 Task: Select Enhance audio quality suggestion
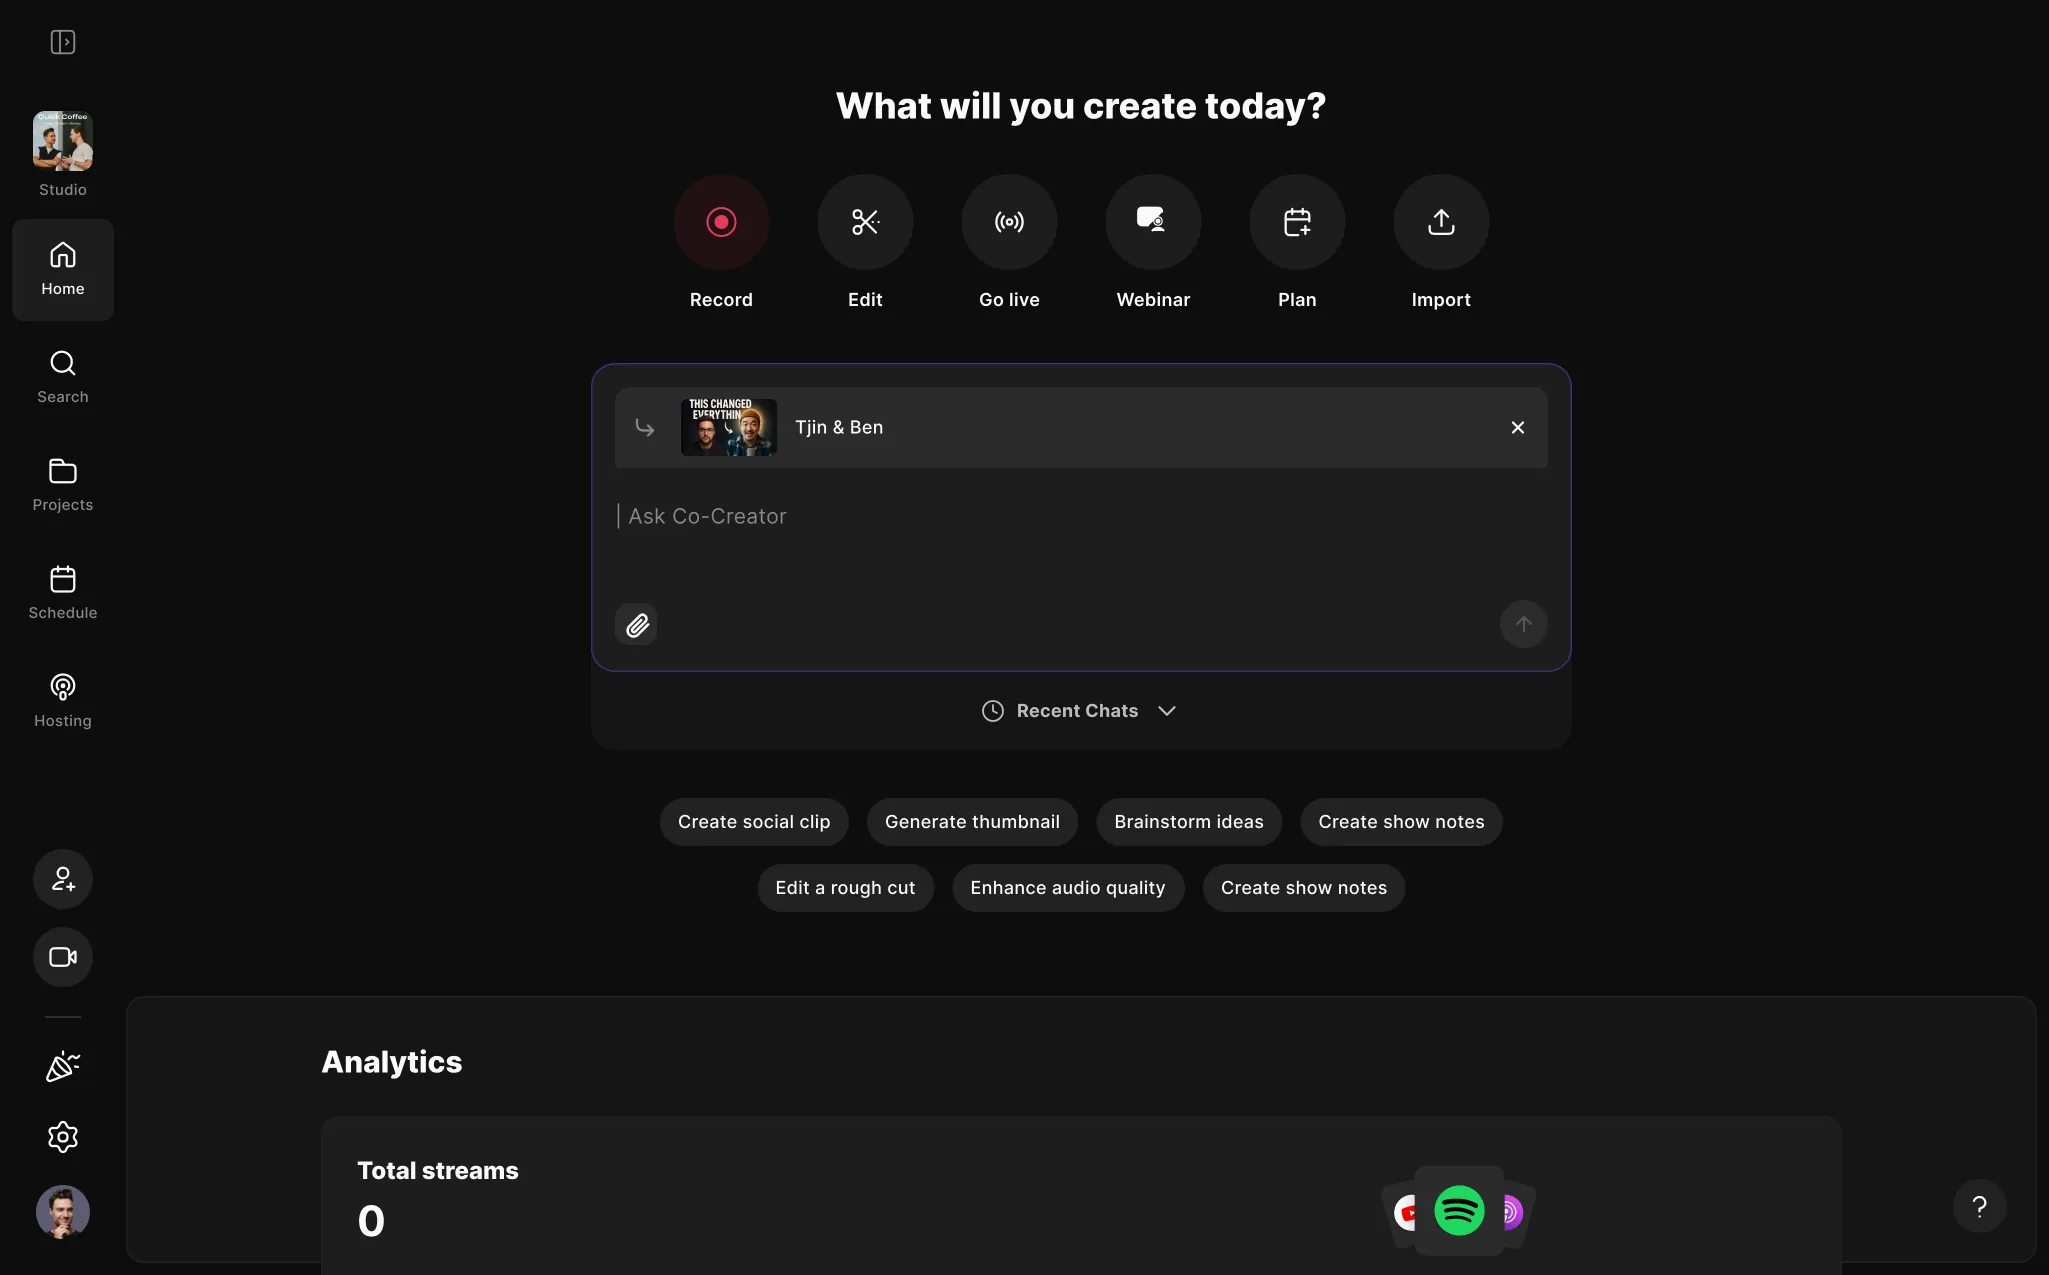[x=1068, y=888]
